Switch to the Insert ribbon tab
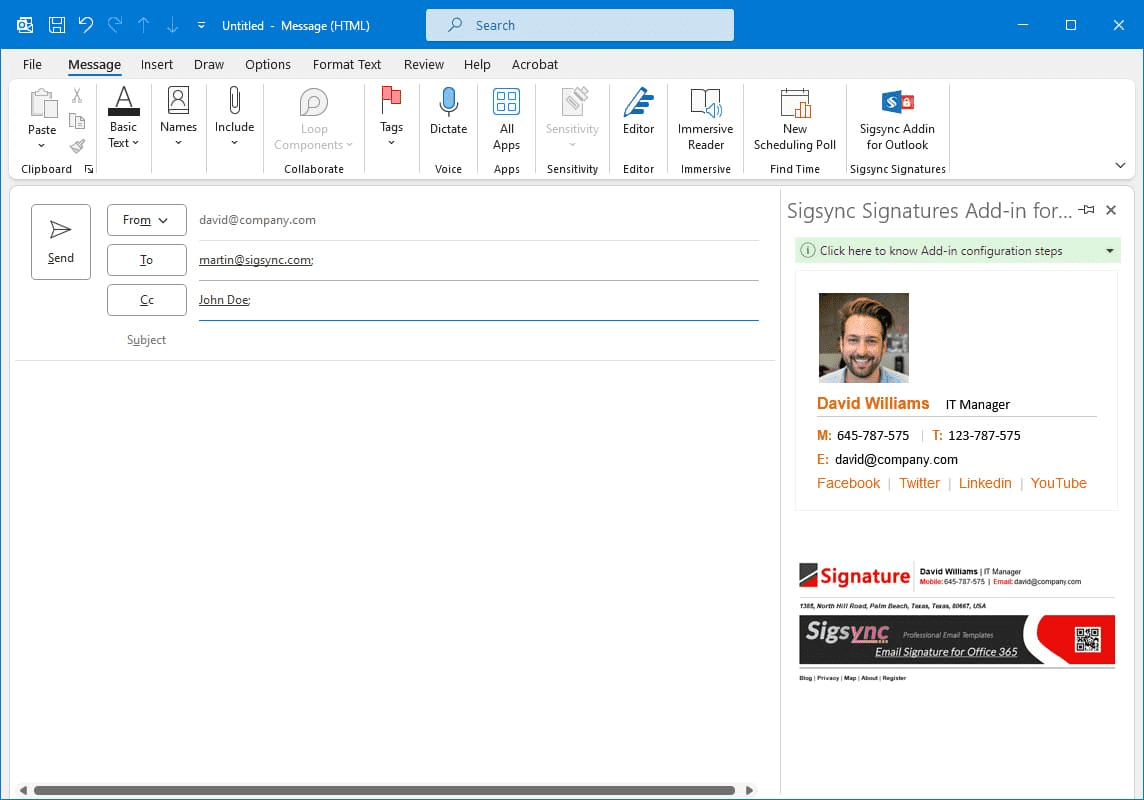The width and height of the screenshot is (1144, 800). (x=157, y=64)
